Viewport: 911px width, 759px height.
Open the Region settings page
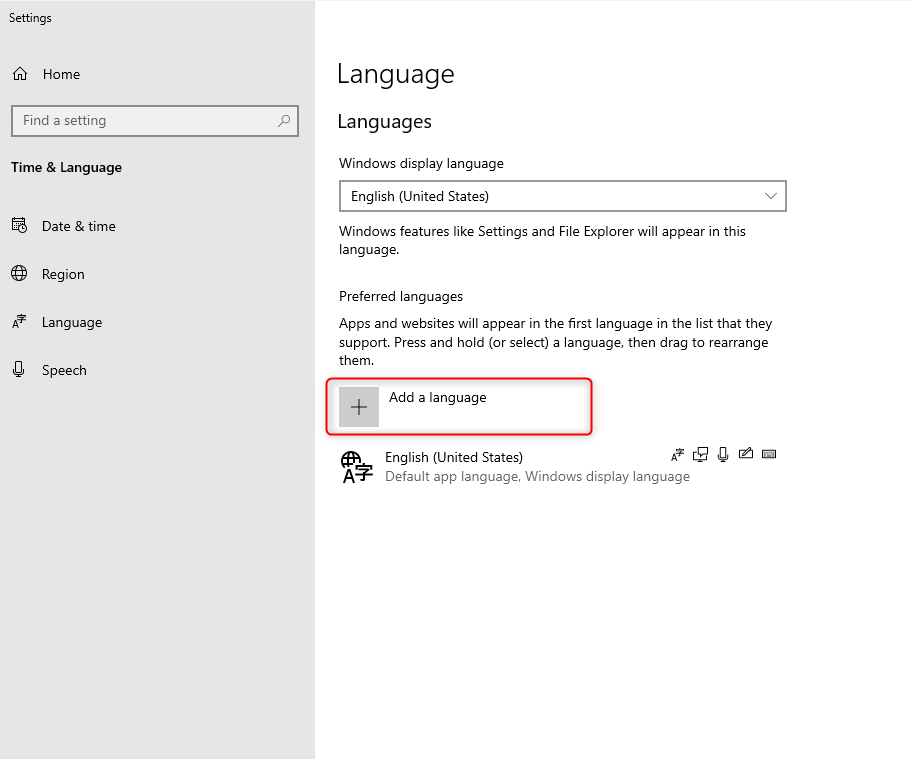63,274
